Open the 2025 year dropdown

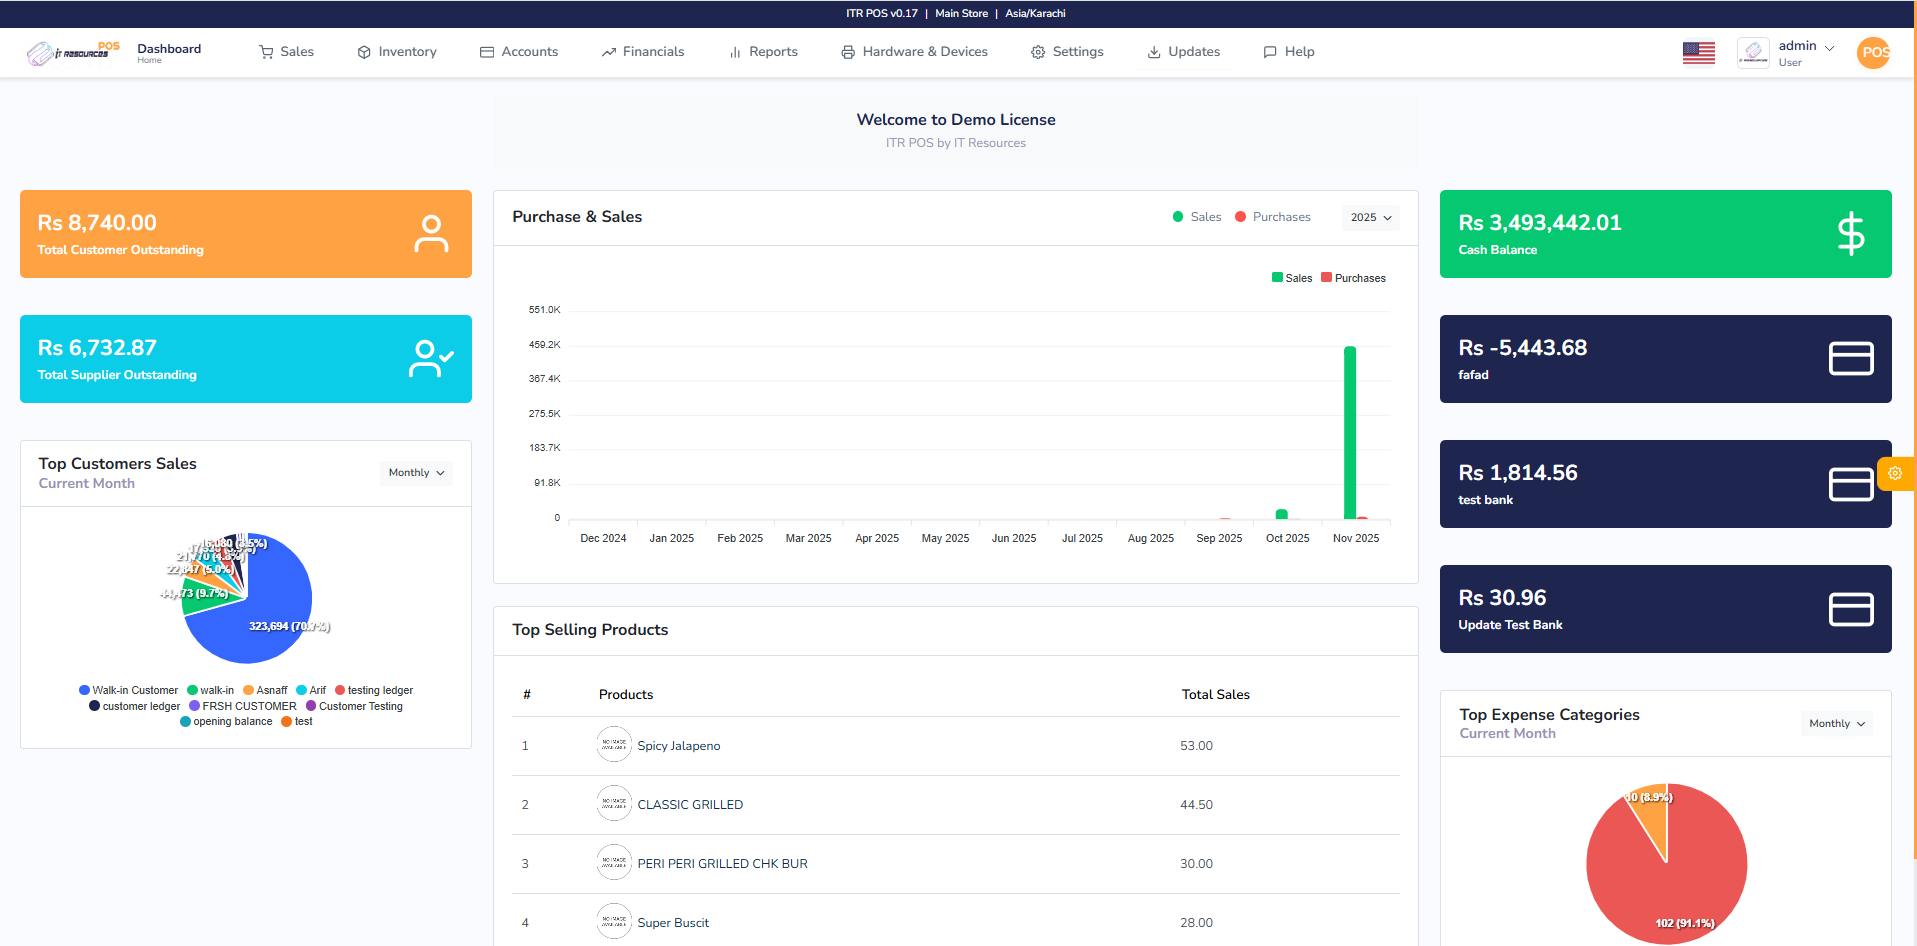(x=1370, y=217)
